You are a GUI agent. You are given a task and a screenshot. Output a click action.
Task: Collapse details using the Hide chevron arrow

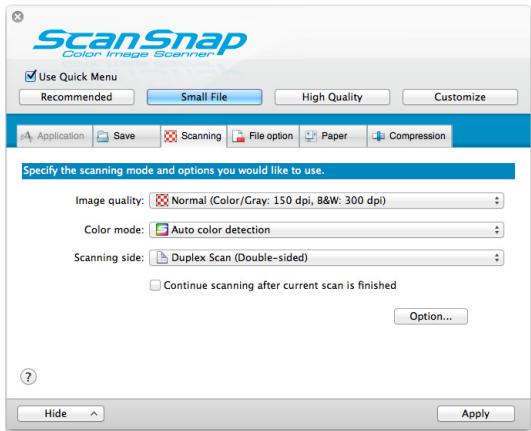[x=94, y=414]
